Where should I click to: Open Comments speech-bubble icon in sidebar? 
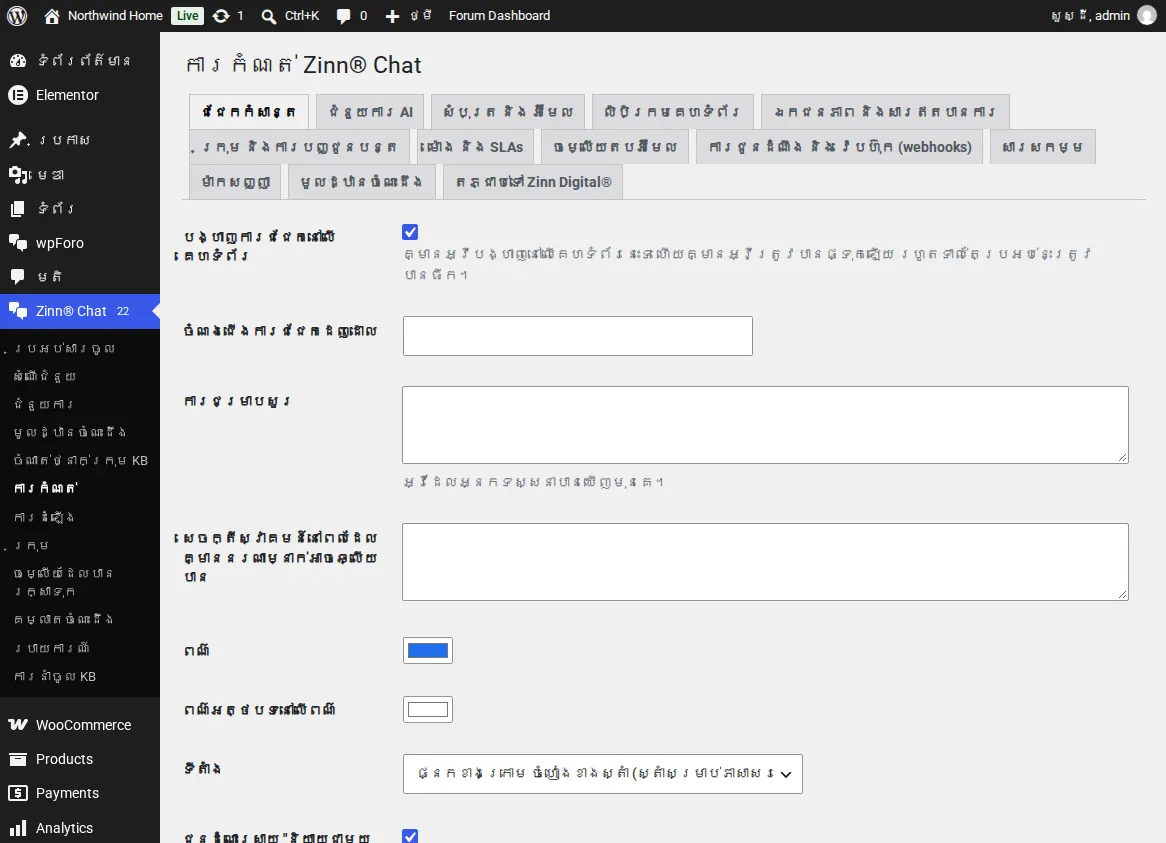tap(18, 277)
